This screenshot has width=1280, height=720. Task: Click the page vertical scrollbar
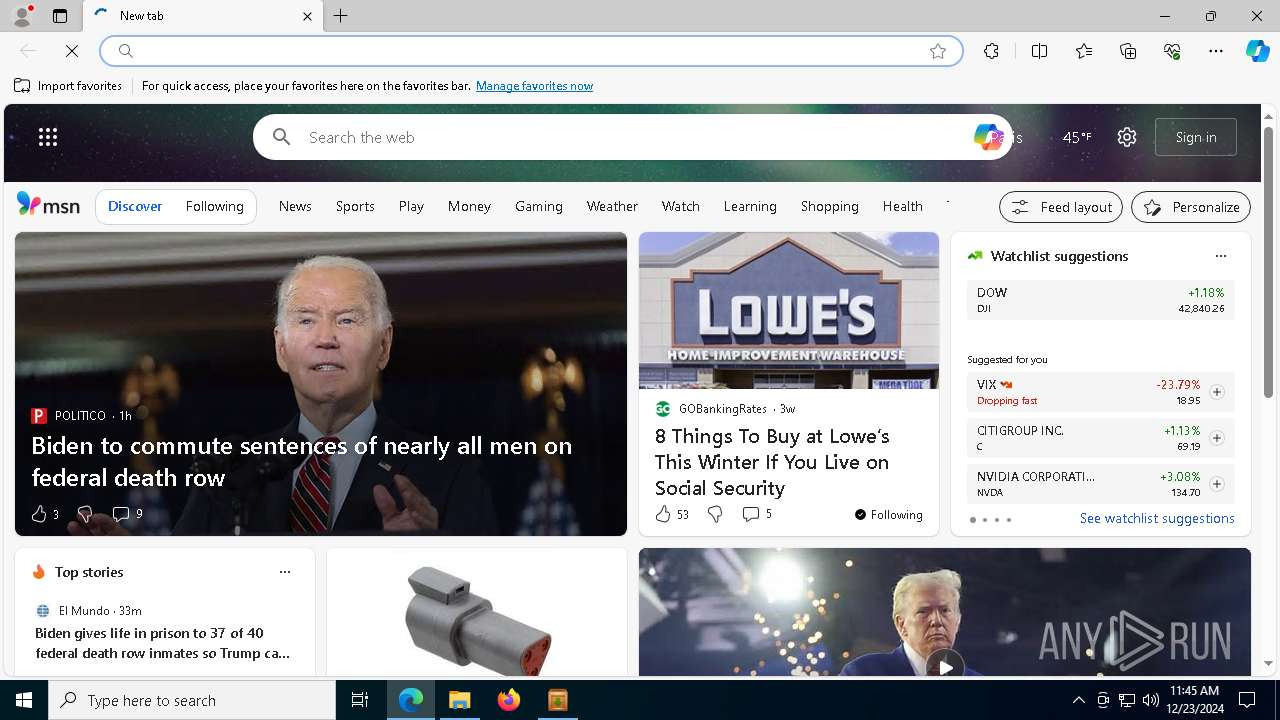pyautogui.click(x=1268, y=264)
